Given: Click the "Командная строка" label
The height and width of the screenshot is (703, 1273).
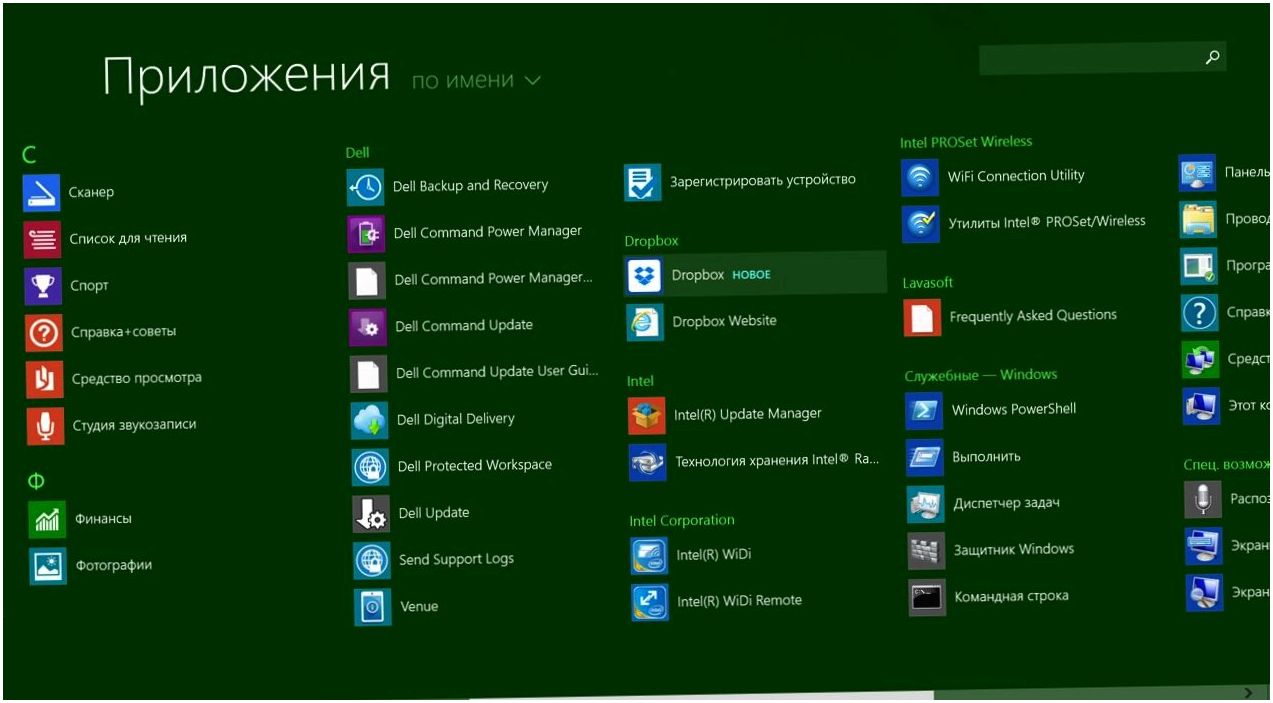Looking at the screenshot, I should pos(1011,596).
